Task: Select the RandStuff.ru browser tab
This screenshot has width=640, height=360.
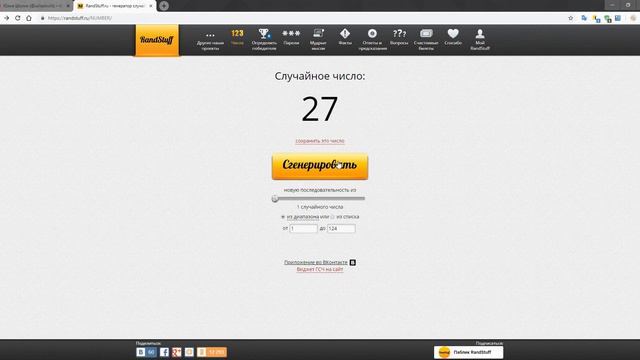Action: tap(114, 6)
